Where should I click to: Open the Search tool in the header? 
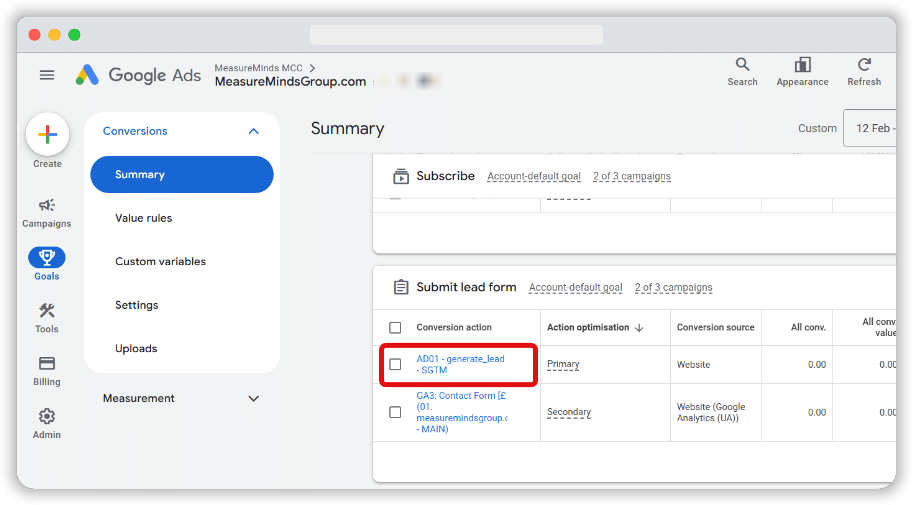point(742,72)
